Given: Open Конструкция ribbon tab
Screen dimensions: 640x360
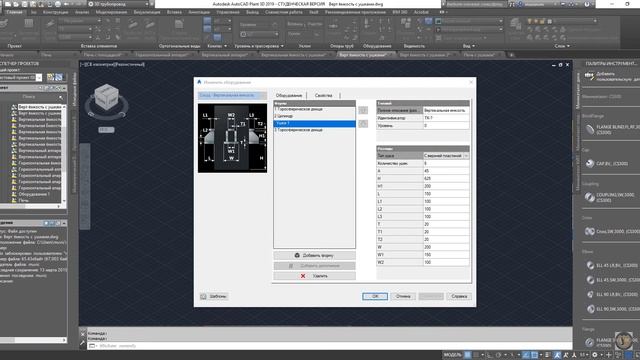Looking at the screenshot, I should click(x=55, y=12).
